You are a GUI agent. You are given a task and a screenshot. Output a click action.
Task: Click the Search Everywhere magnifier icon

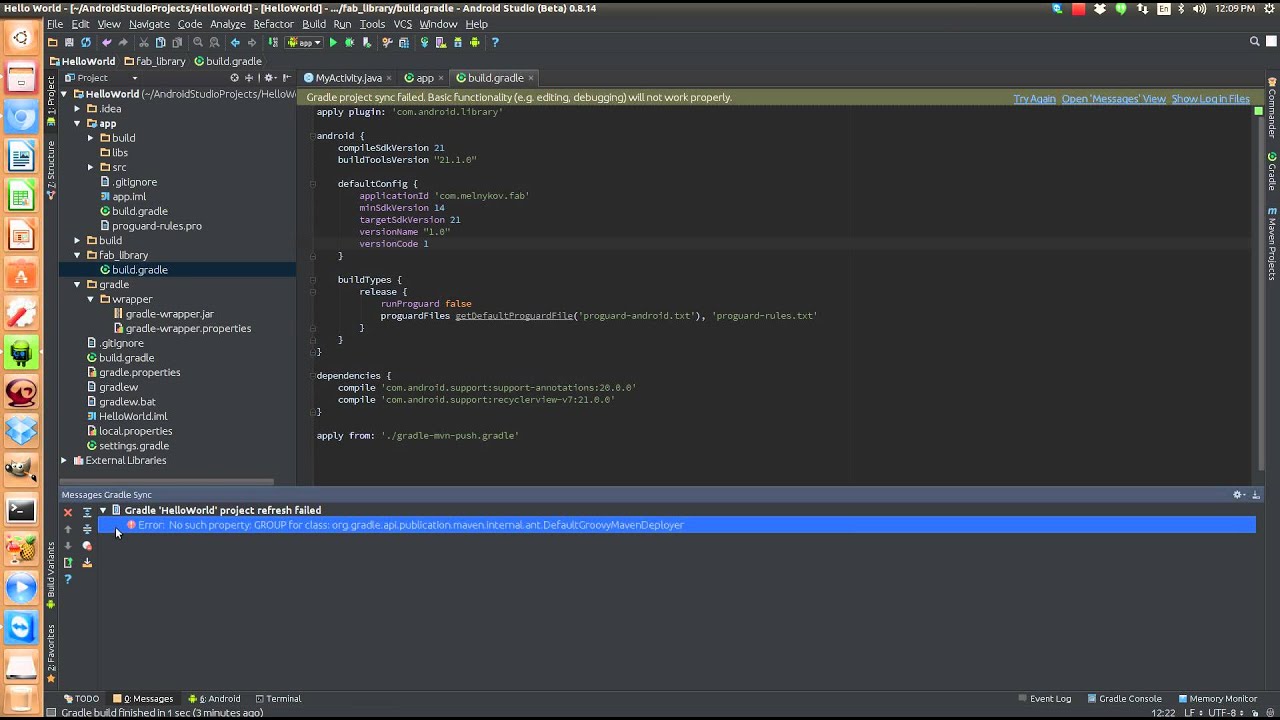1255,42
